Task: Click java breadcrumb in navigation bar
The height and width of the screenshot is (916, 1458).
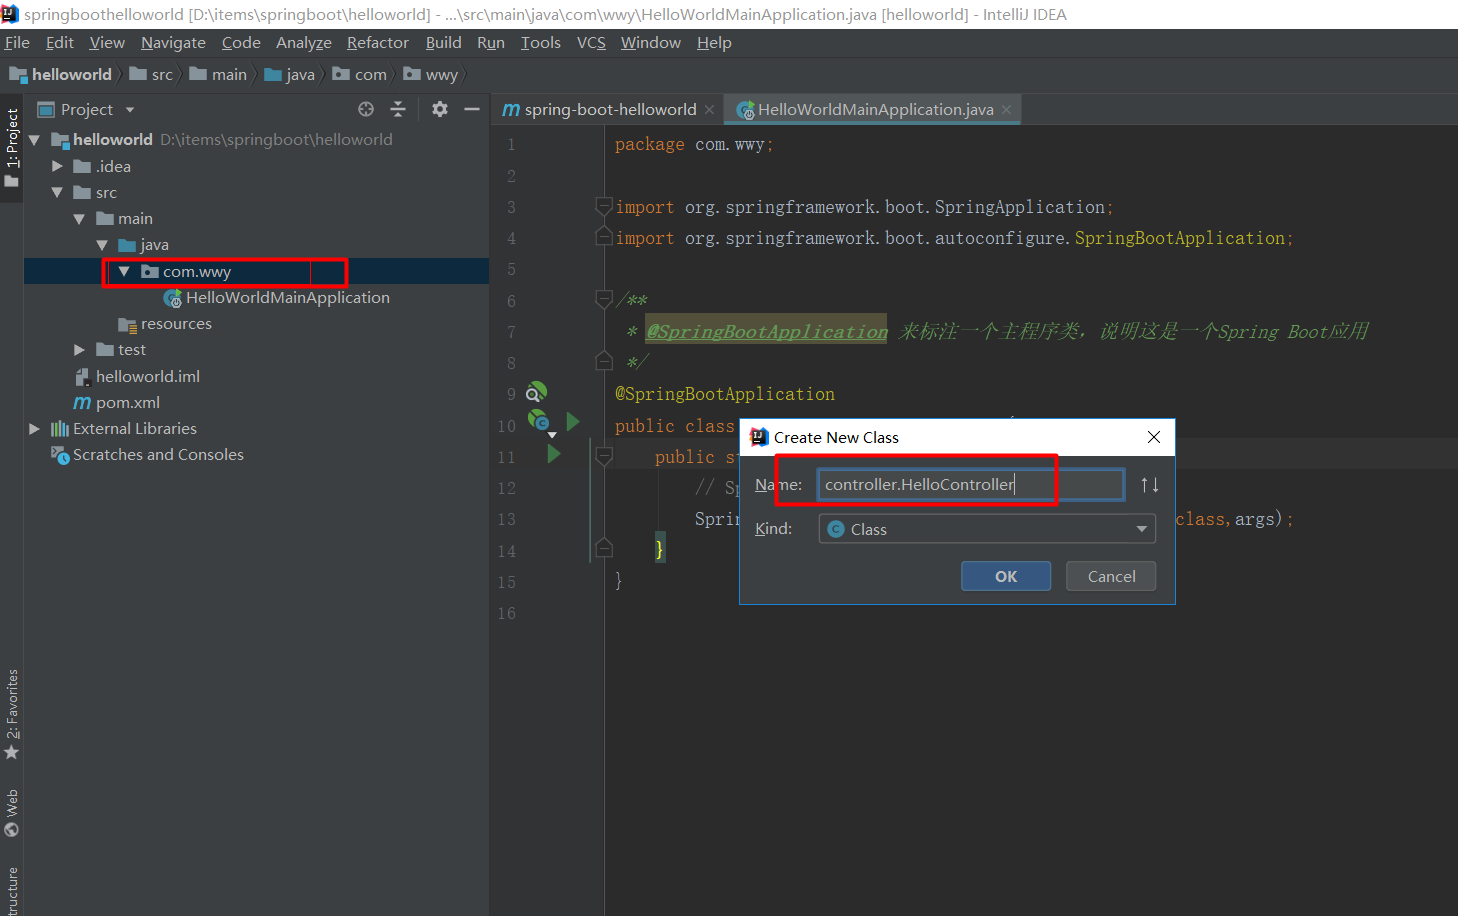Action: coord(290,74)
